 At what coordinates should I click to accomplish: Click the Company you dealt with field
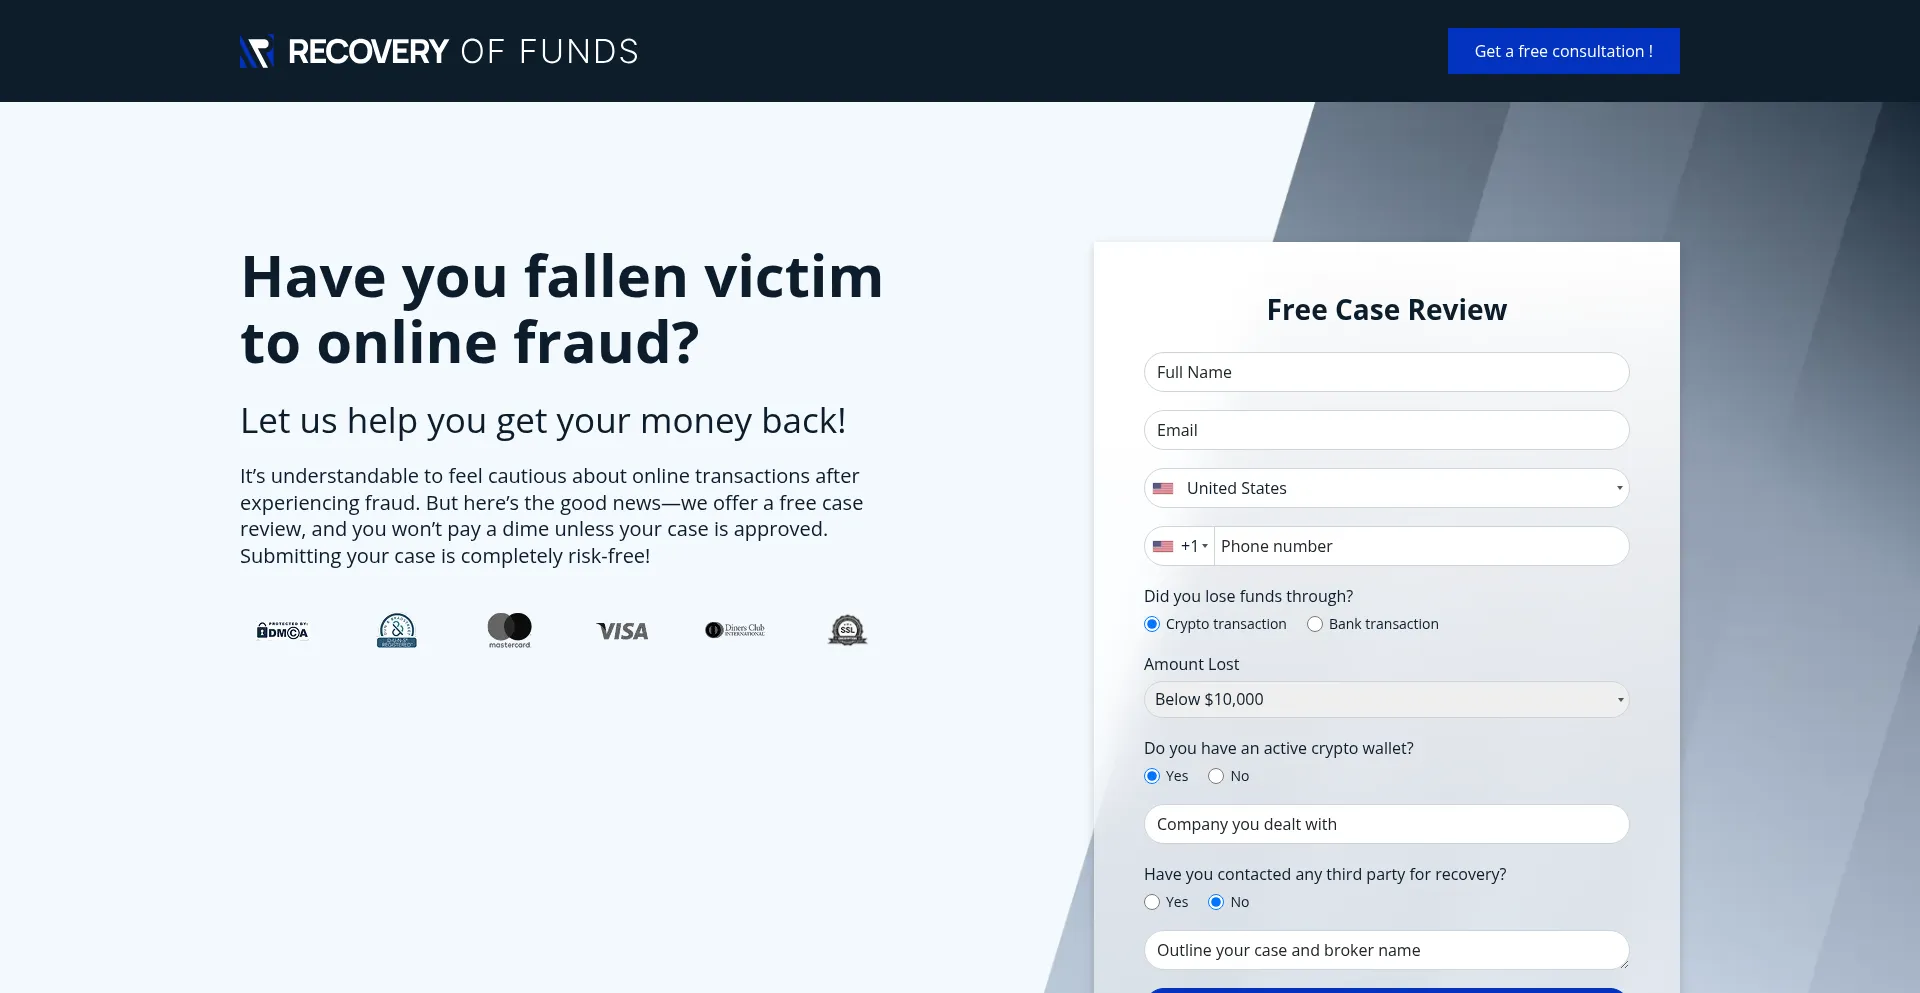(x=1386, y=824)
